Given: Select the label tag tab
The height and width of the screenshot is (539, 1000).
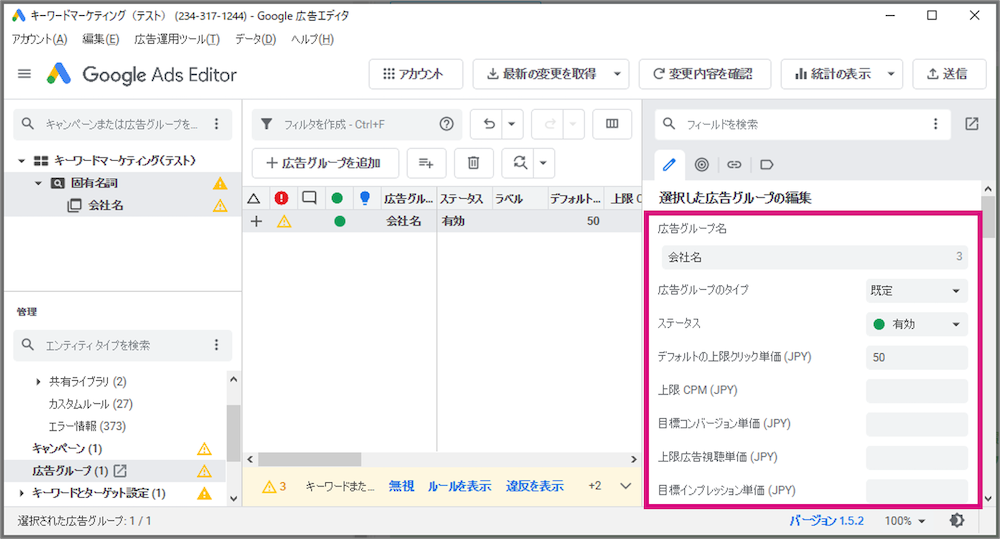Looking at the screenshot, I should tap(767, 165).
